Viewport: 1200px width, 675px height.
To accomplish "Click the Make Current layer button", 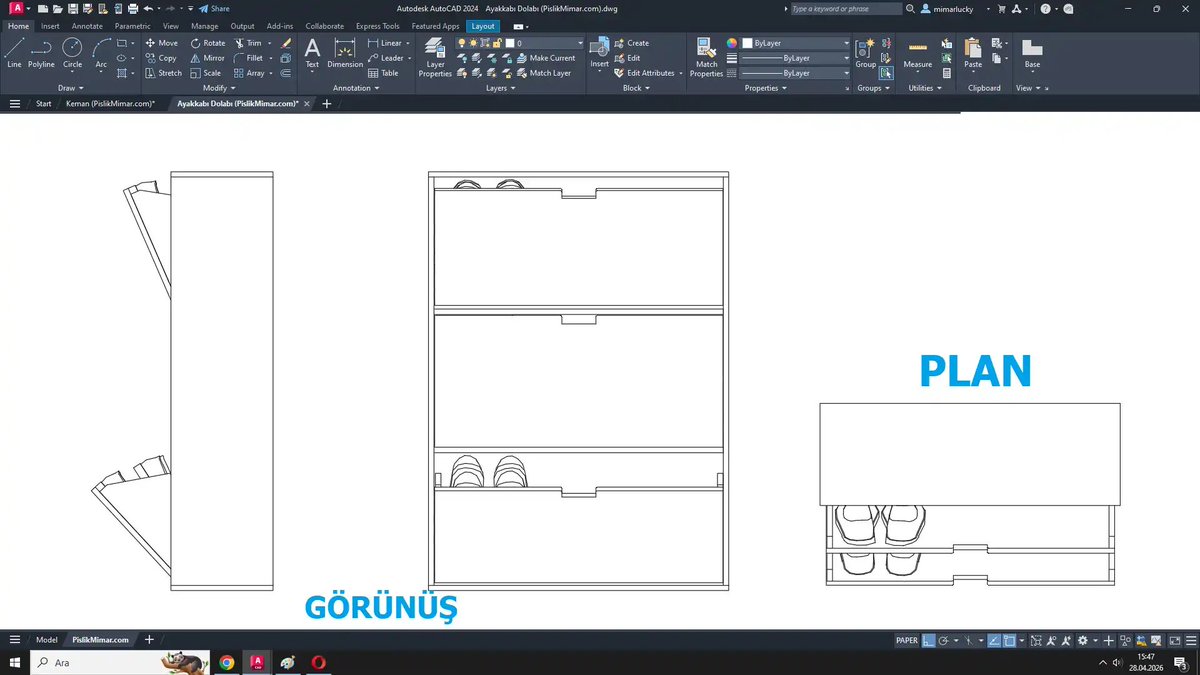I will click(549, 57).
